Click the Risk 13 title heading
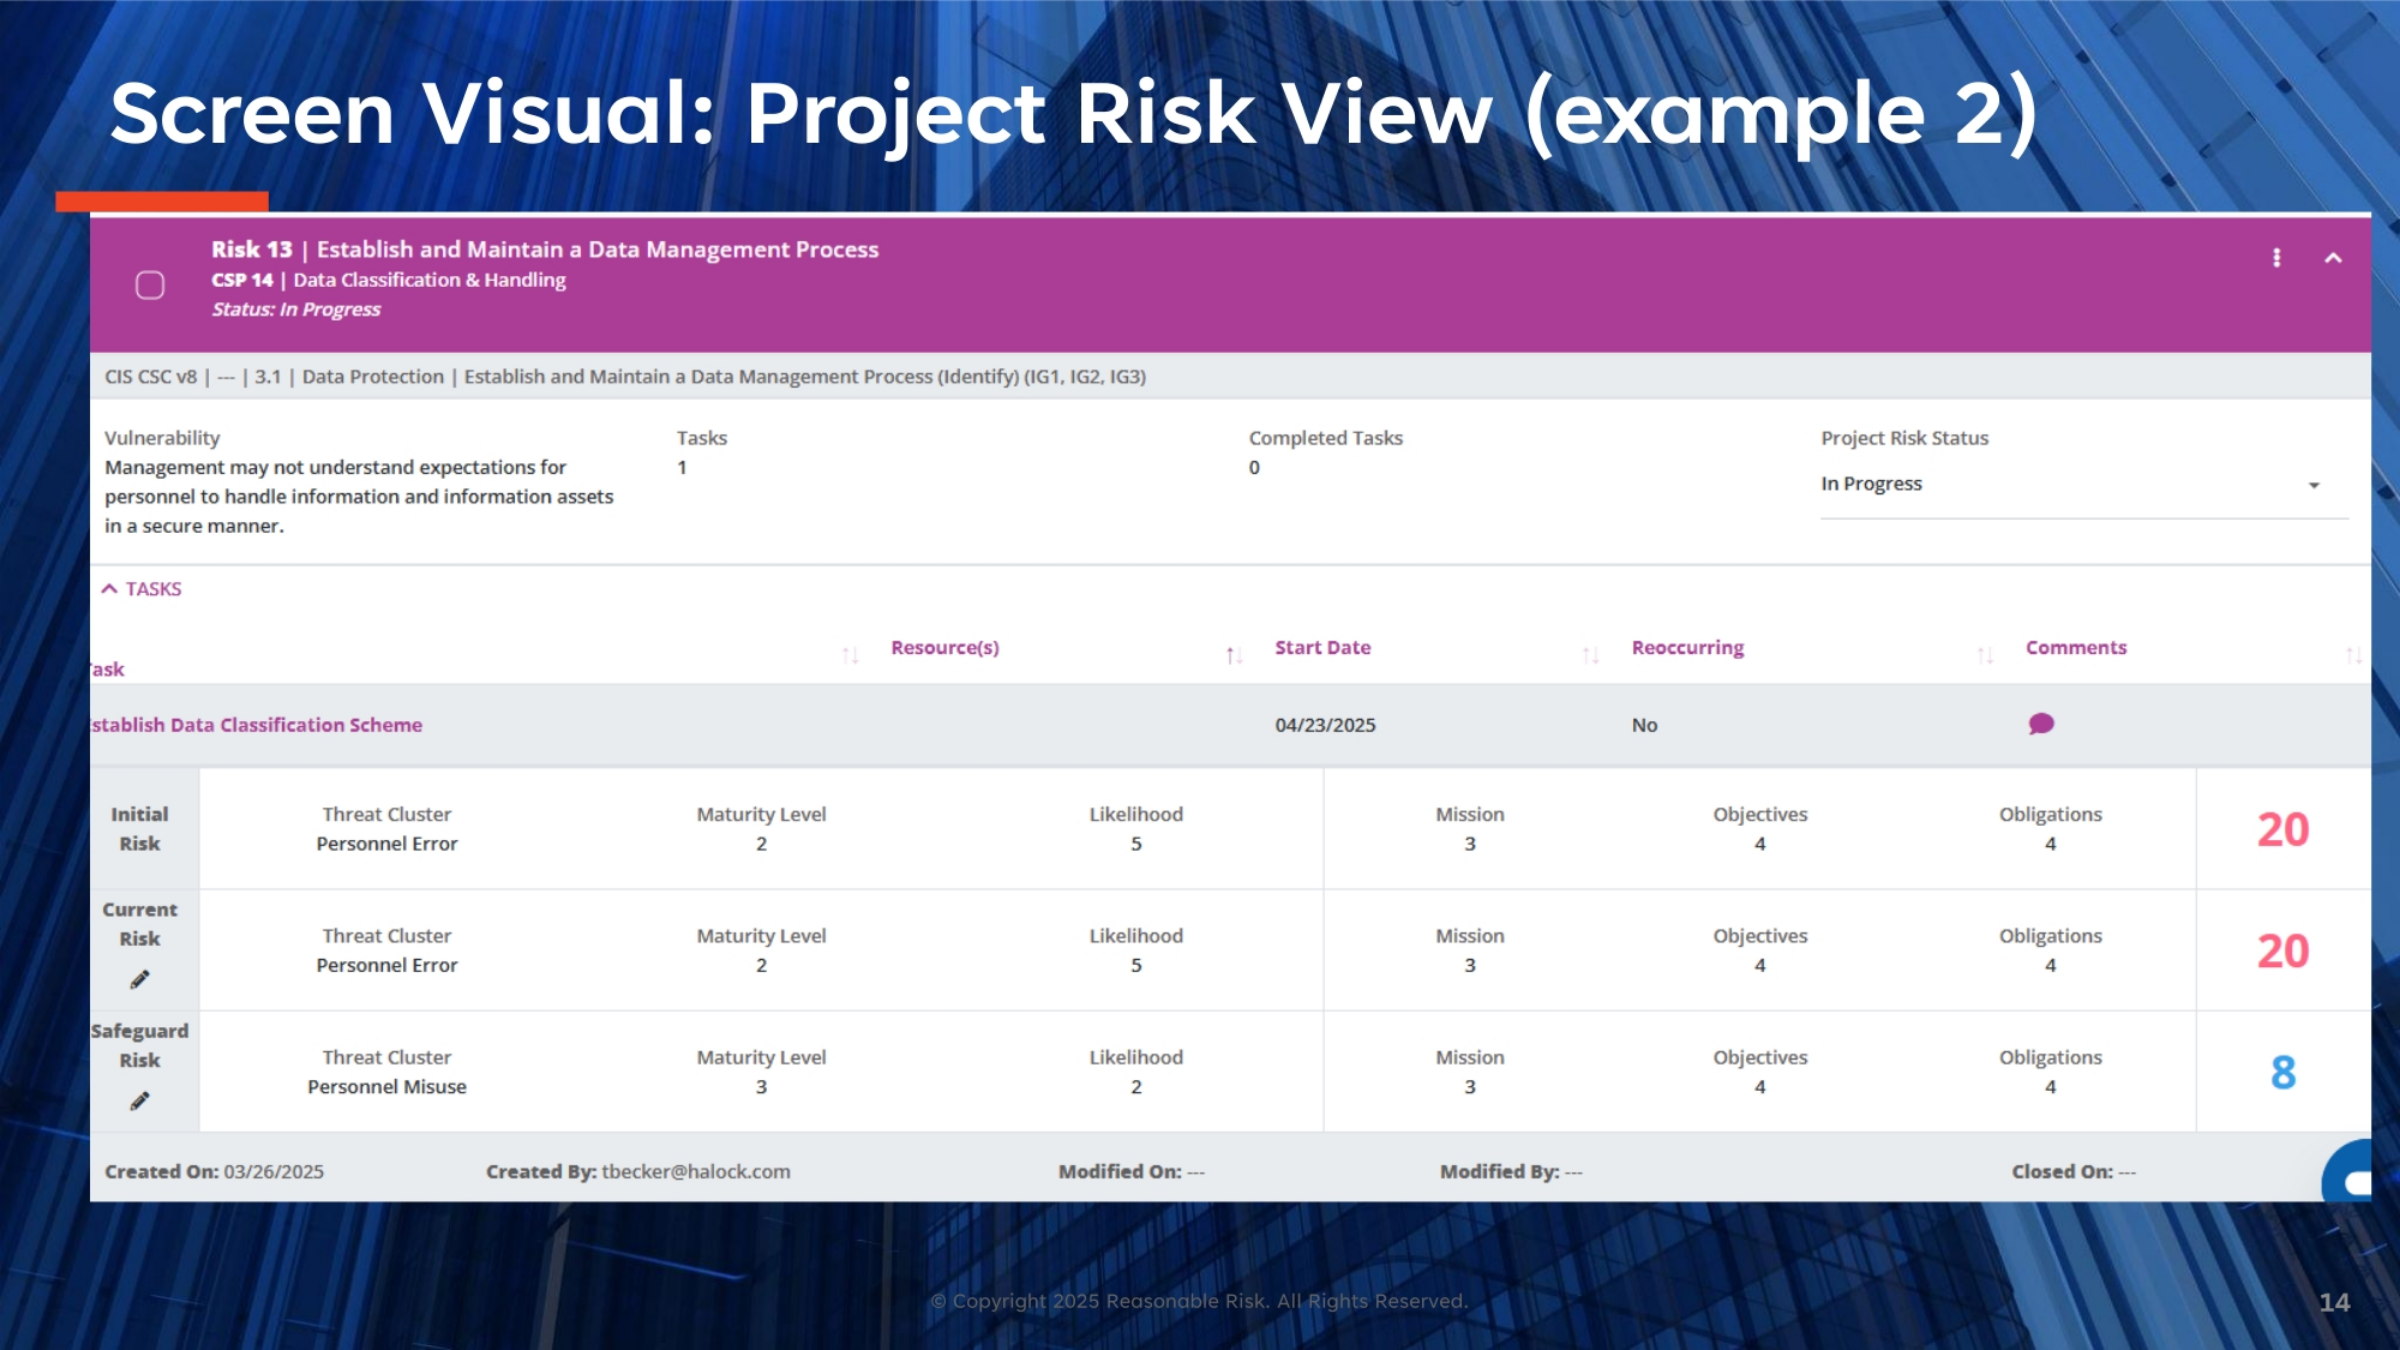 click(x=545, y=250)
